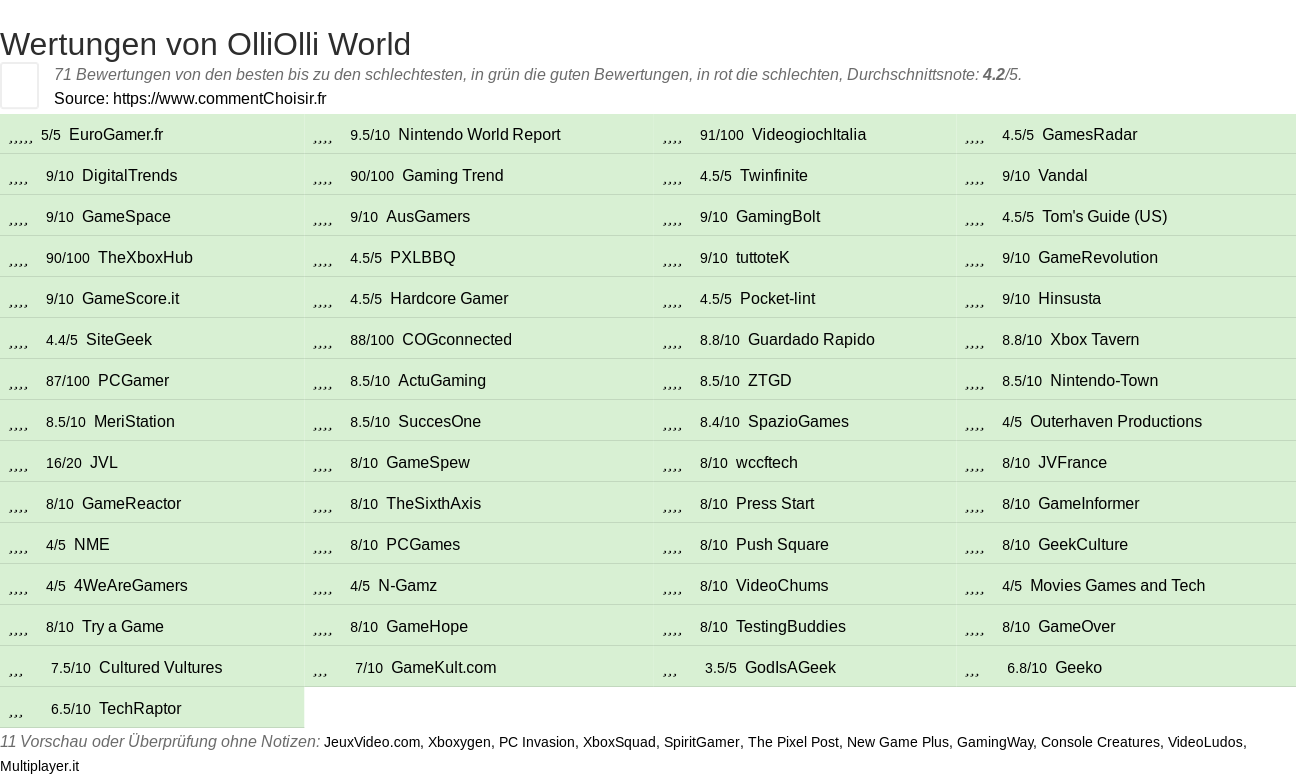Click the PCGamer review
Viewport: 1296px width, 777px height.
(x=133, y=381)
